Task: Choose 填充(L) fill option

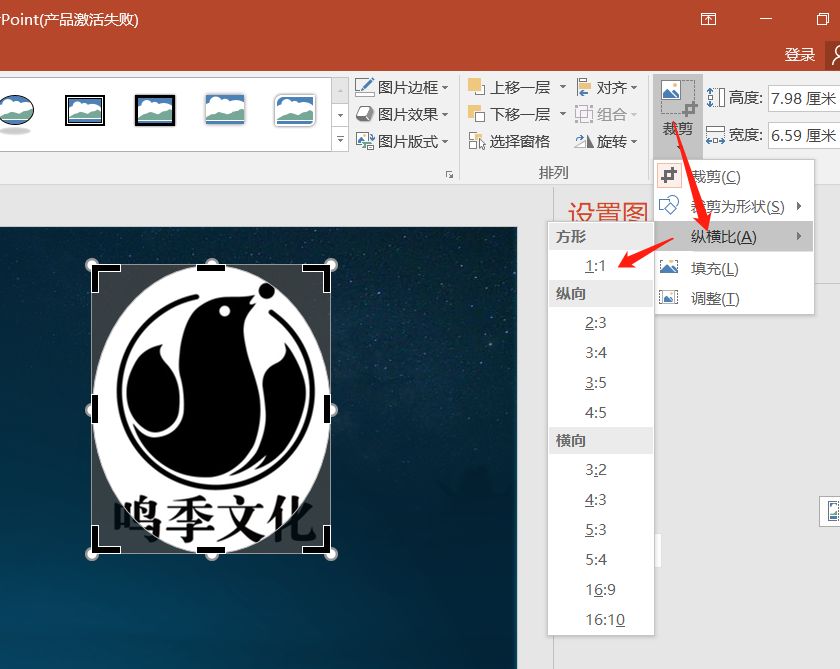Action: (734, 268)
